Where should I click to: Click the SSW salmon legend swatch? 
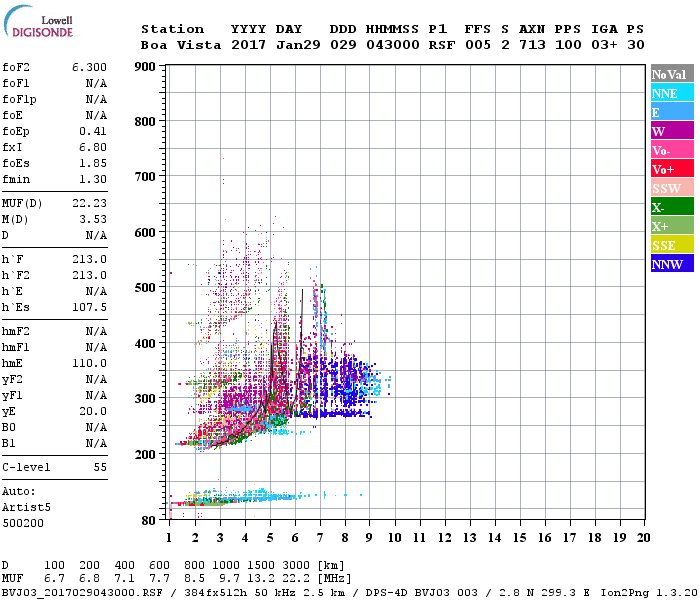(672, 188)
